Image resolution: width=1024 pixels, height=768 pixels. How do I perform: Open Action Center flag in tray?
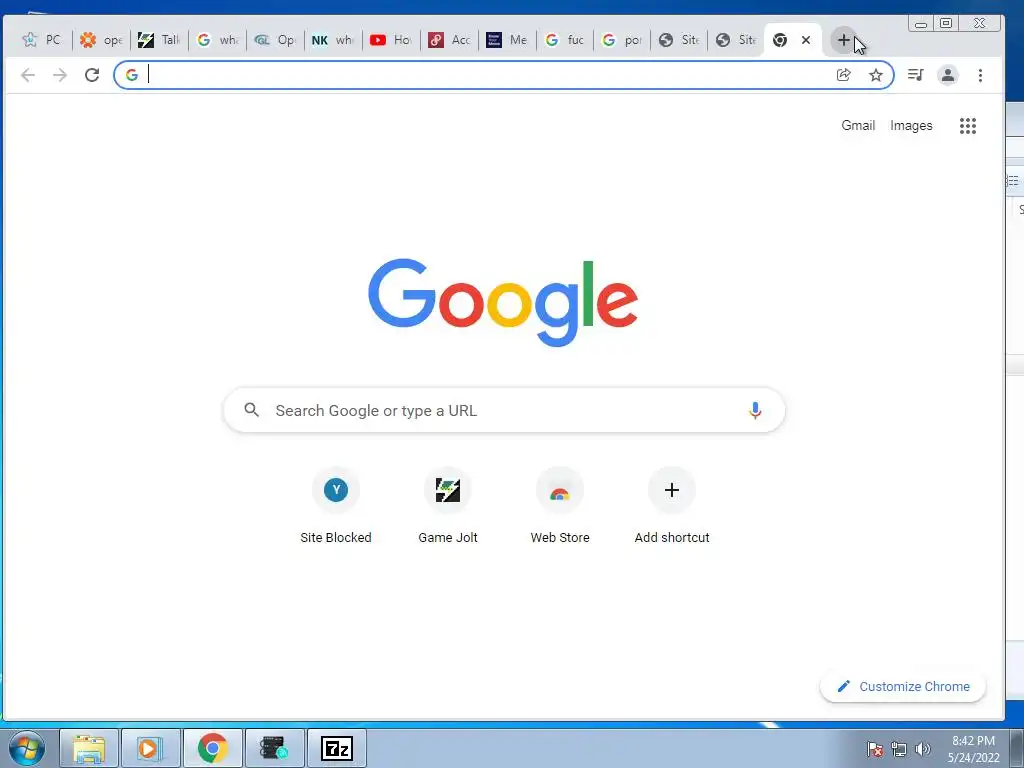click(x=875, y=749)
